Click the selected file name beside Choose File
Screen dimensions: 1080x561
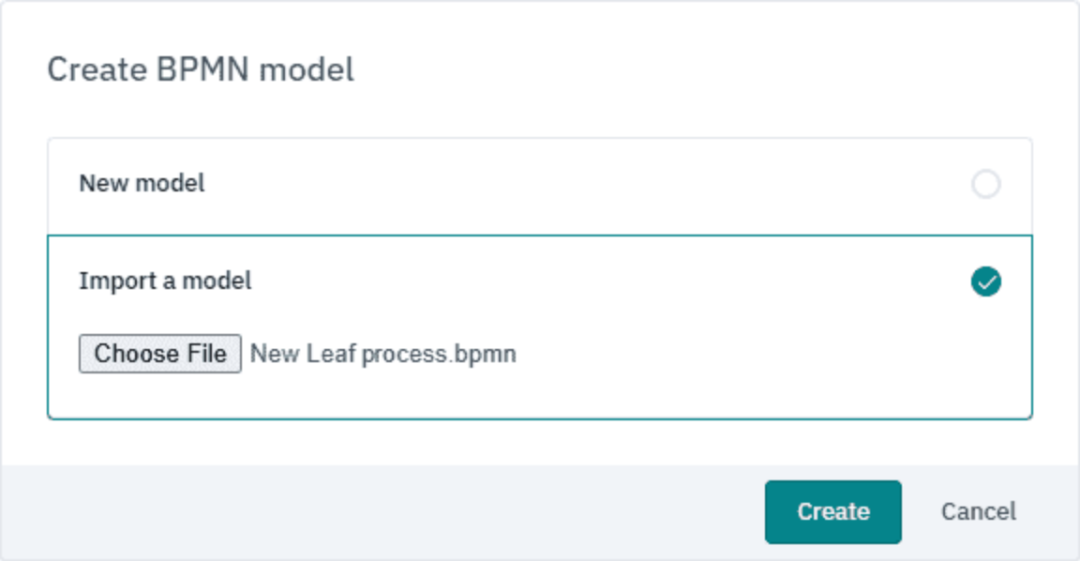click(x=383, y=354)
